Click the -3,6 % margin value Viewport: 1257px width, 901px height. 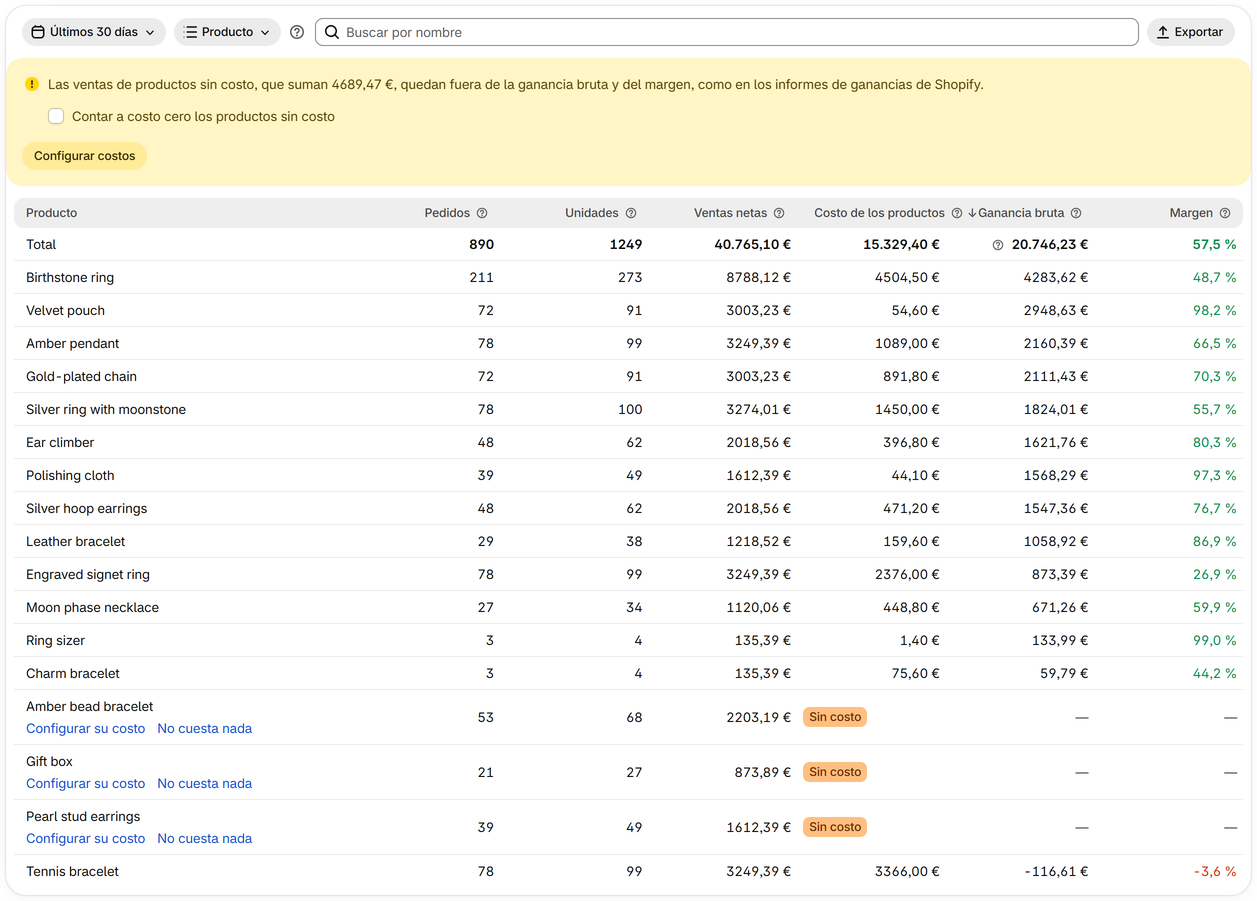point(1215,872)
